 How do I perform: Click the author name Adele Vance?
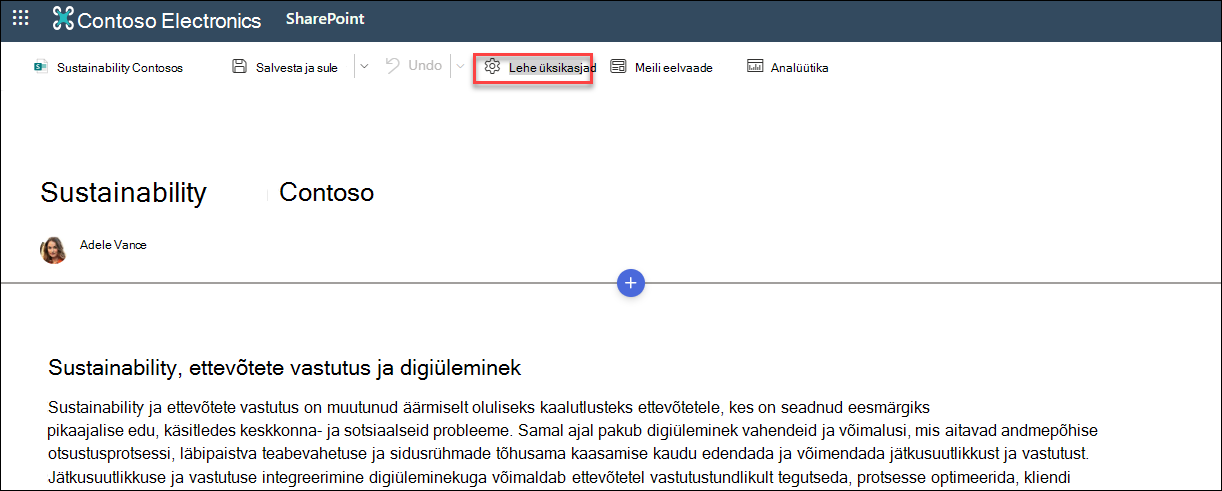point(113,245)
